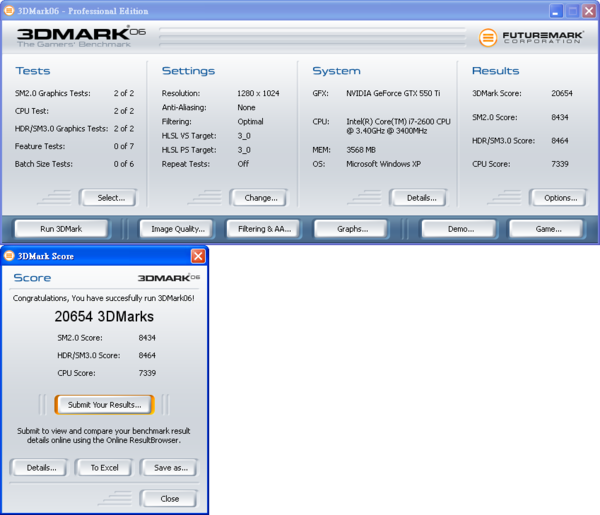Open Details... in the 3DMark Score dialog

tap(39, 468)
